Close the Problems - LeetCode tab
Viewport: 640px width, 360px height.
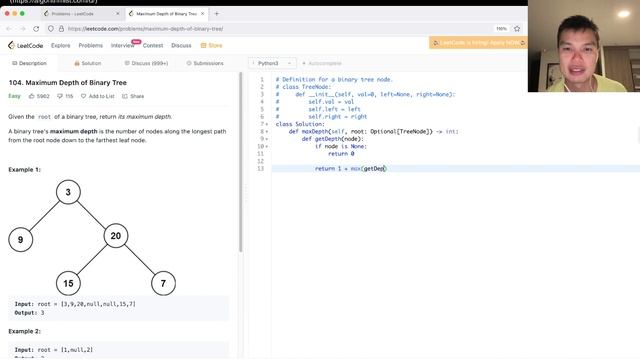118,13
